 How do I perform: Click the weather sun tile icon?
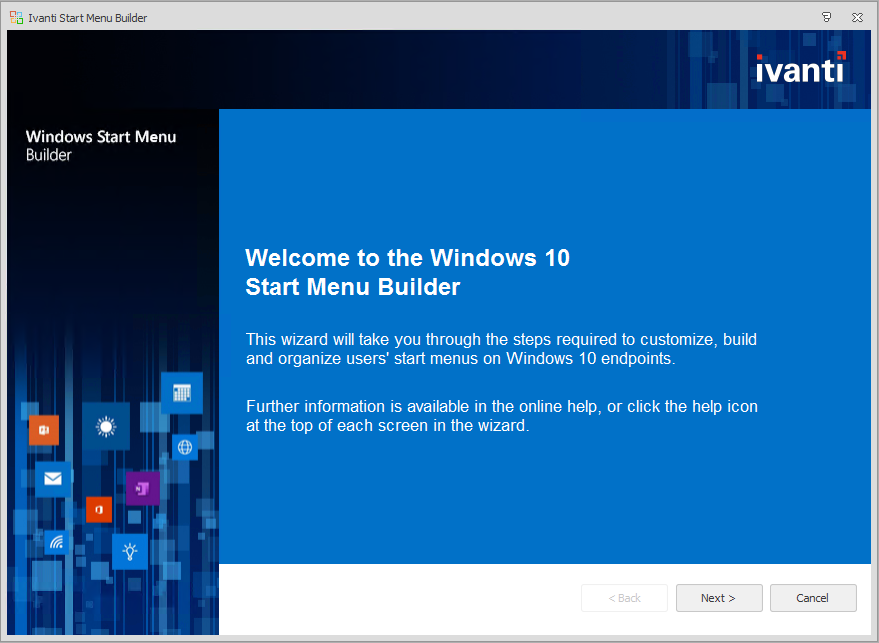(x=105, y=427)
